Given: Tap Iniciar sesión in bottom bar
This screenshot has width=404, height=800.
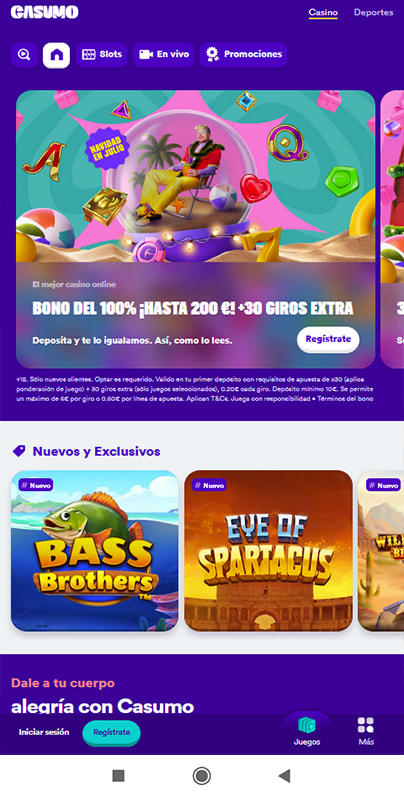Looking at the screenshot, I should tap(44, 732).
